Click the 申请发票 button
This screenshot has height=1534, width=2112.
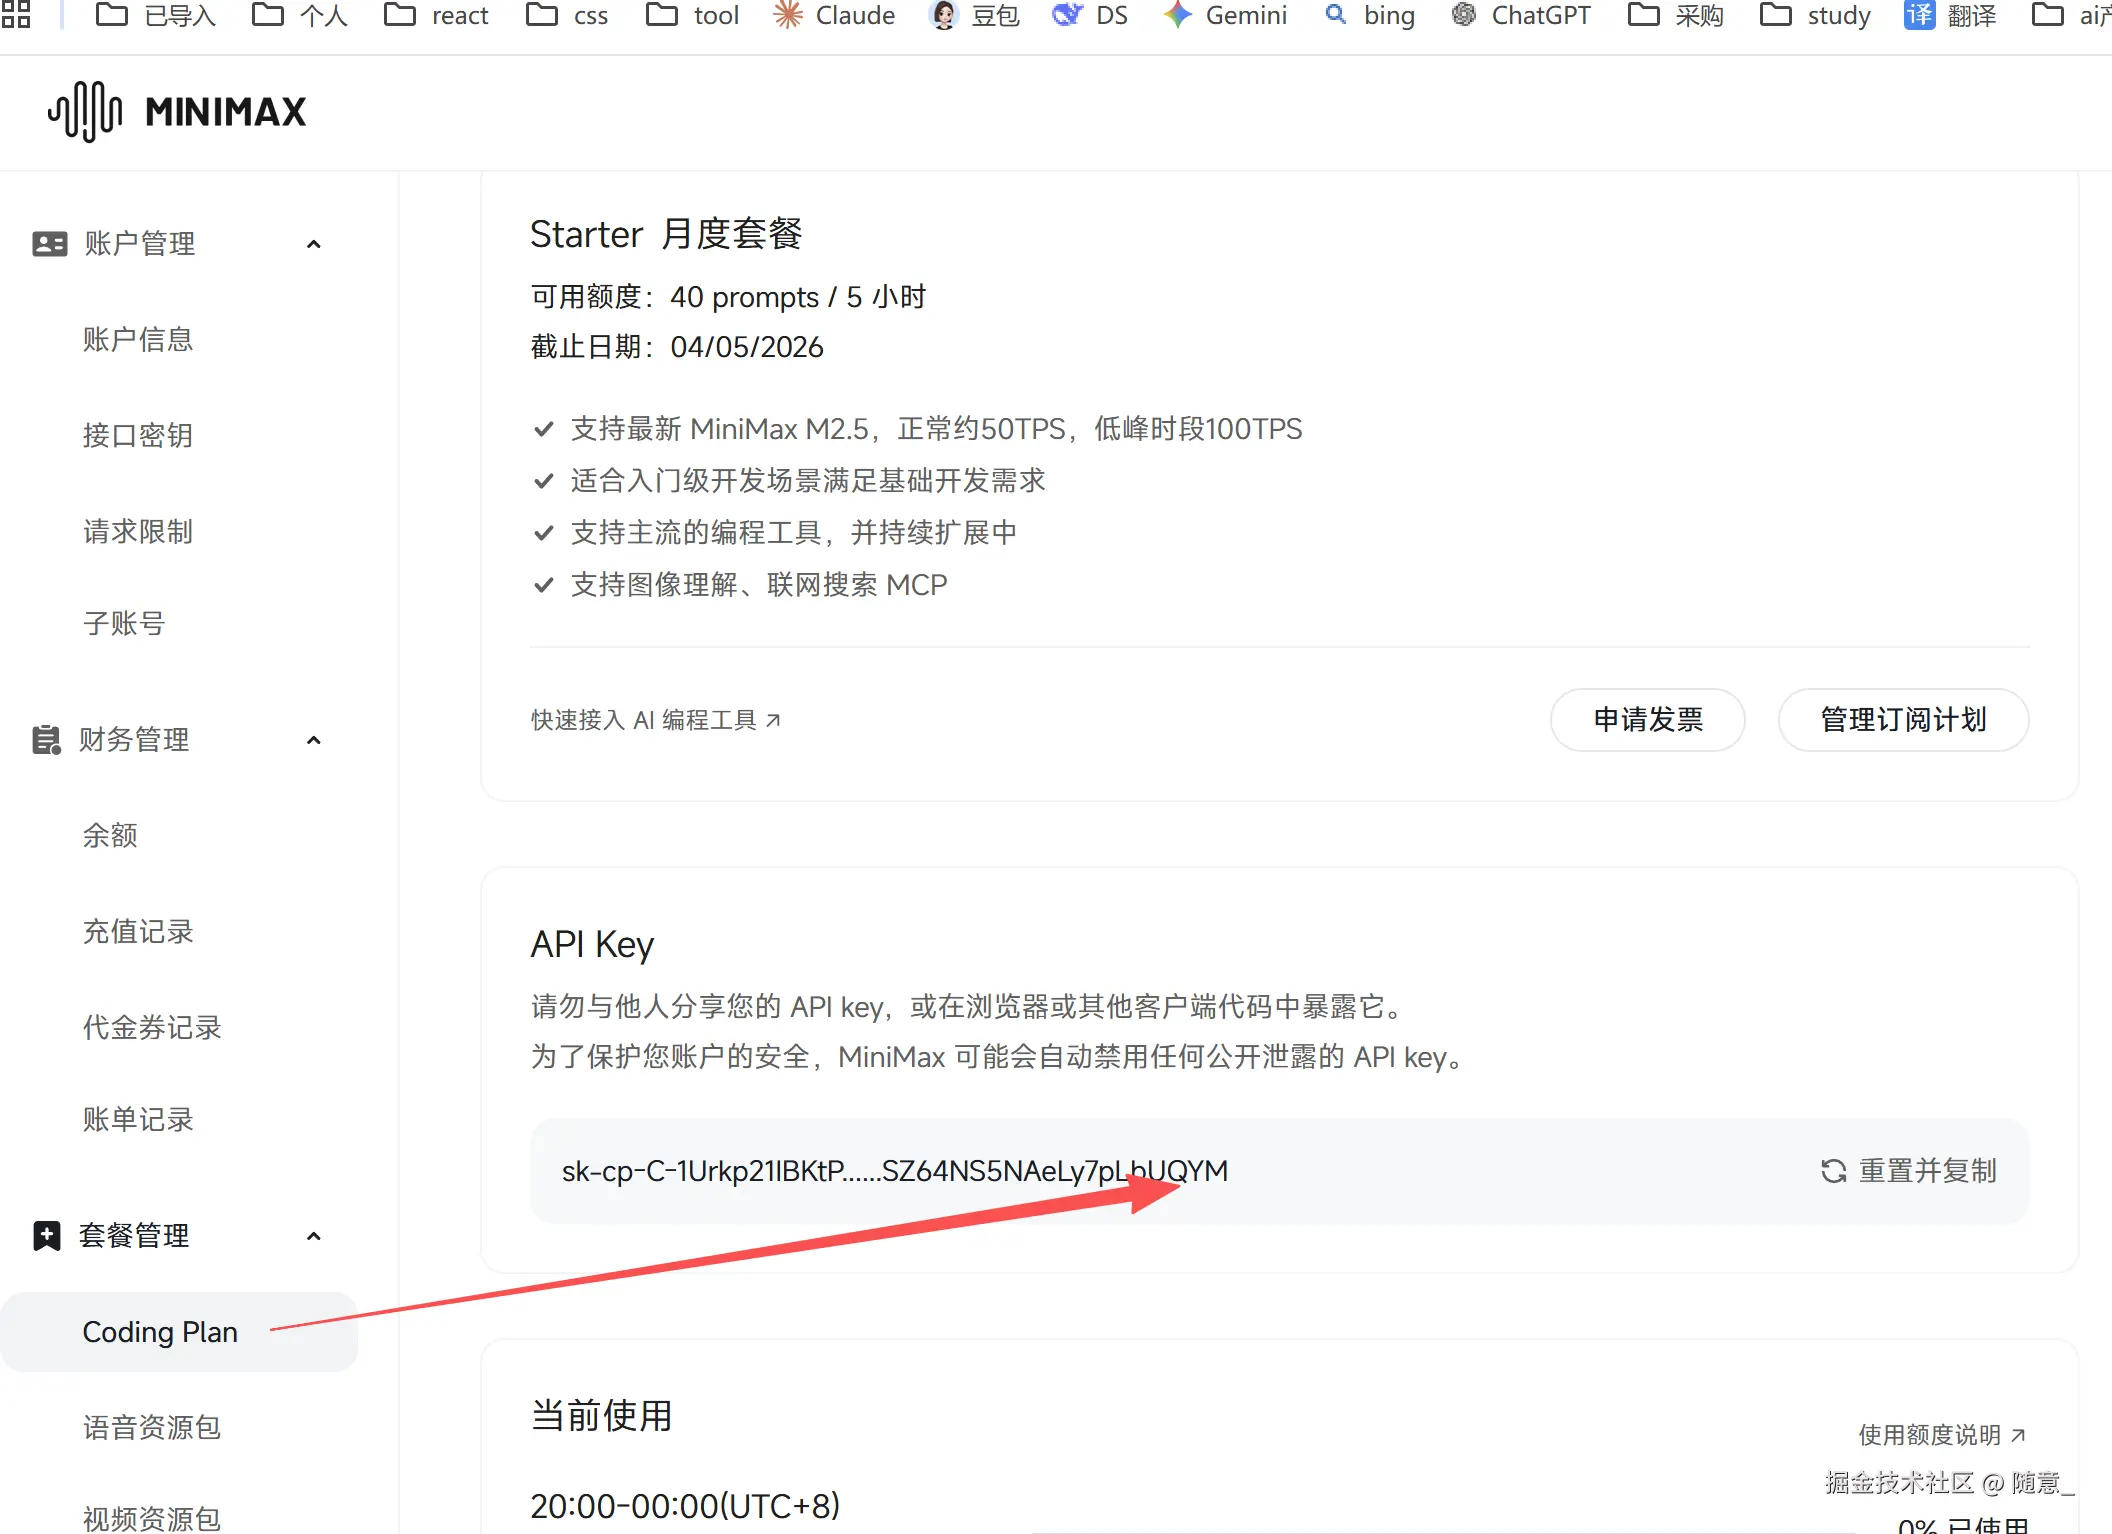point(1647,720)
